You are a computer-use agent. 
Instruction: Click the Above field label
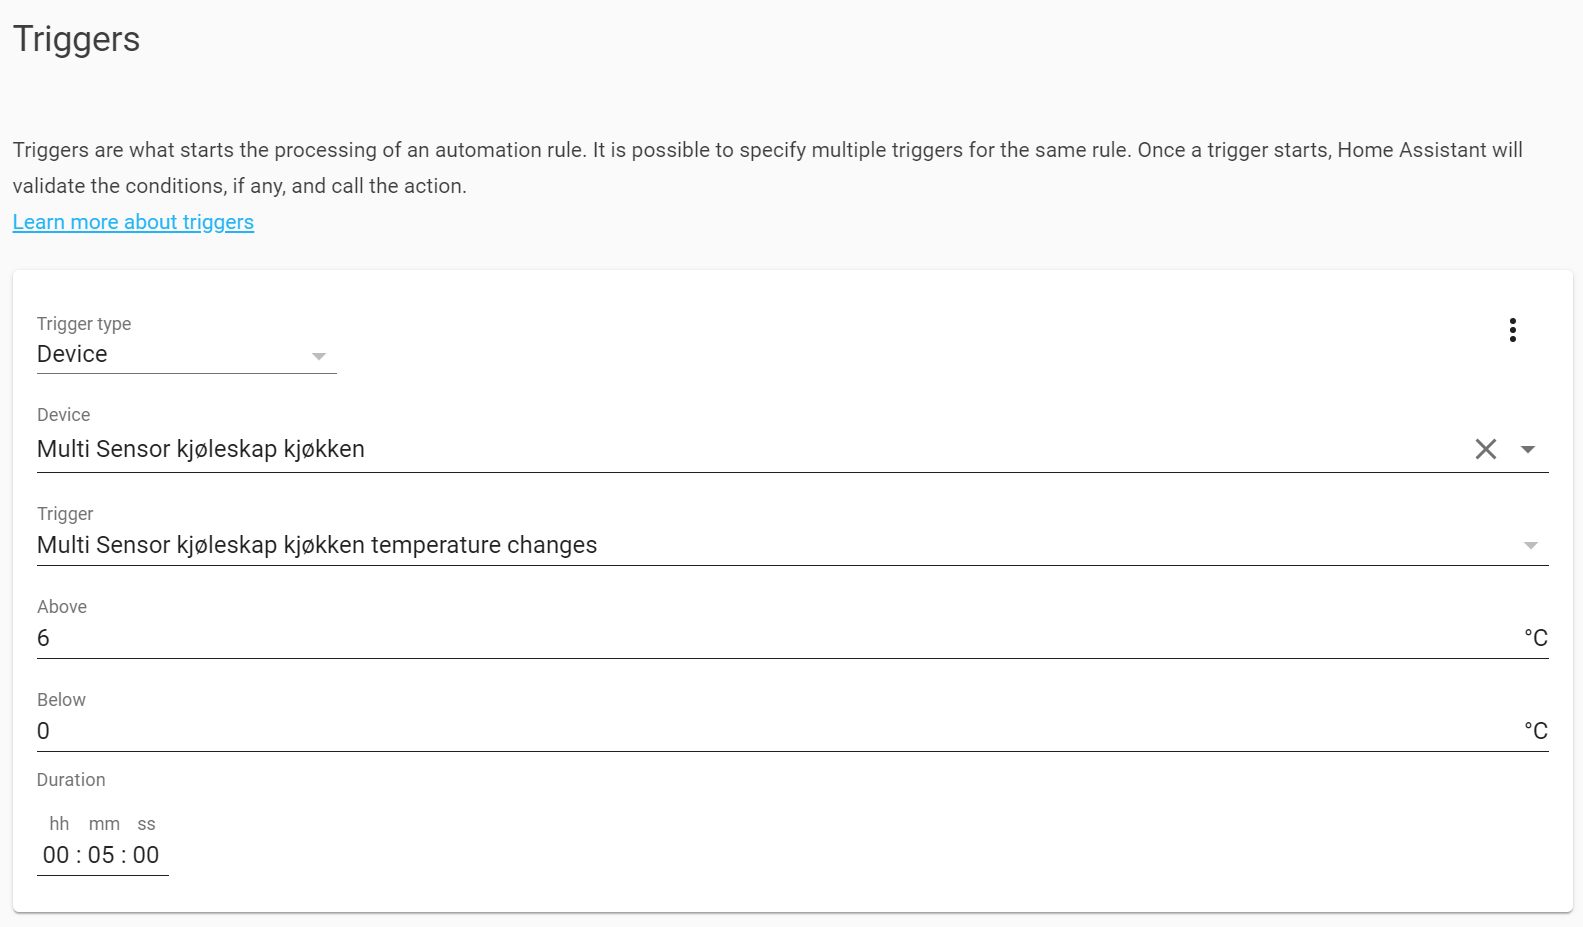[62, 607]
